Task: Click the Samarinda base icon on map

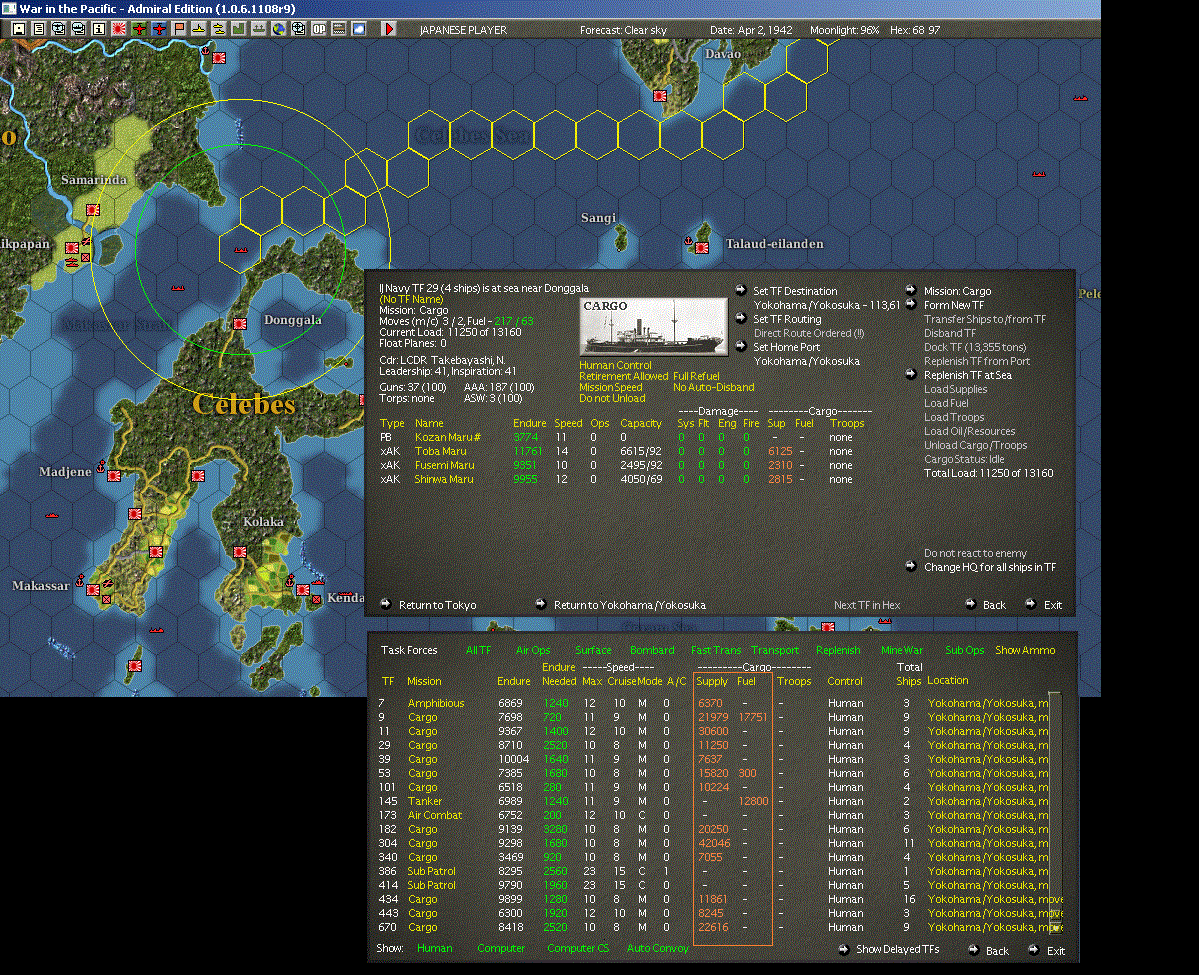Action: pos(93,210)
